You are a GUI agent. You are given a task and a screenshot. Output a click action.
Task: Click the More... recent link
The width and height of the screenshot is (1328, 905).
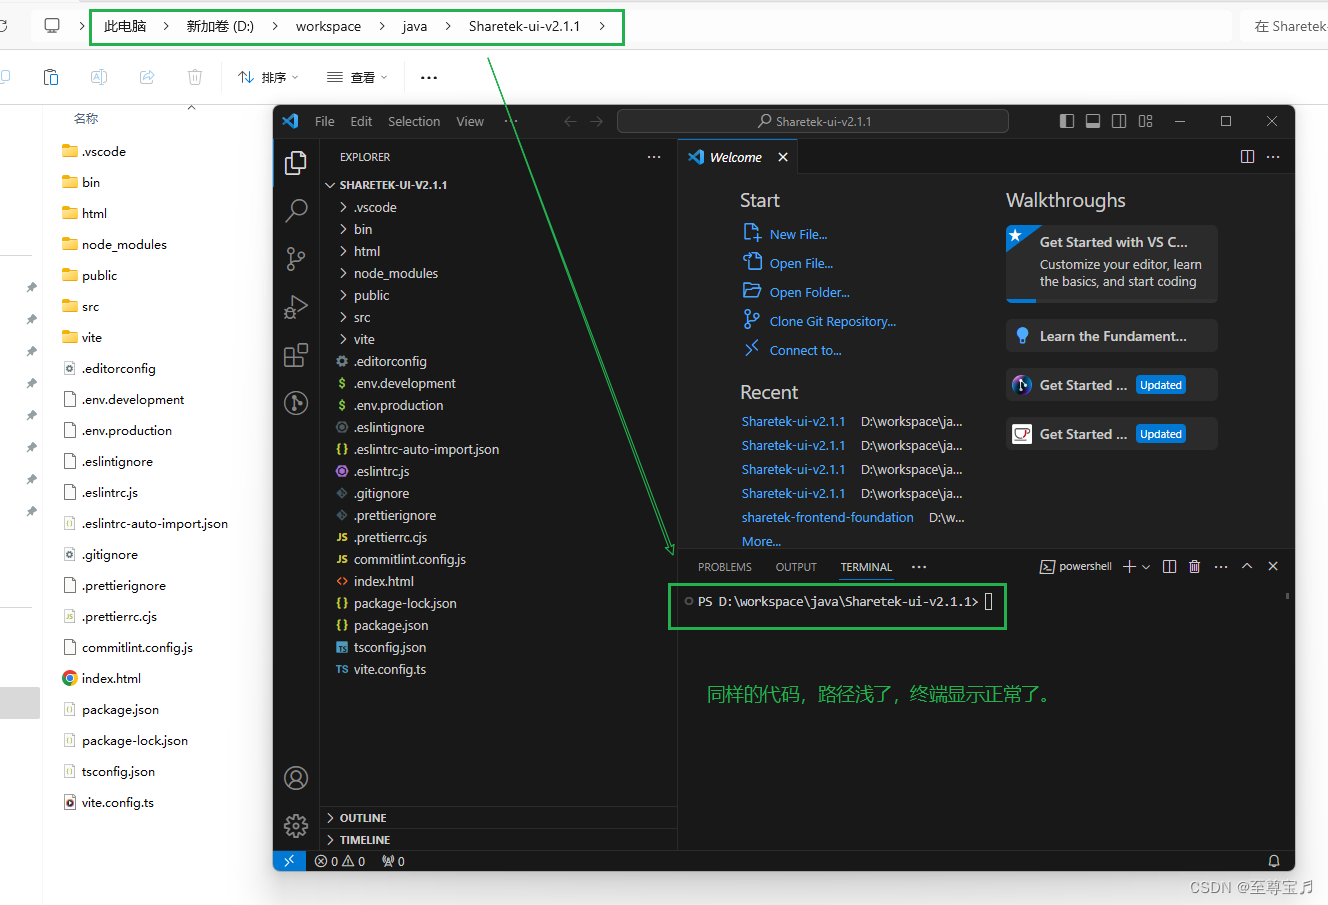point(761,541)
